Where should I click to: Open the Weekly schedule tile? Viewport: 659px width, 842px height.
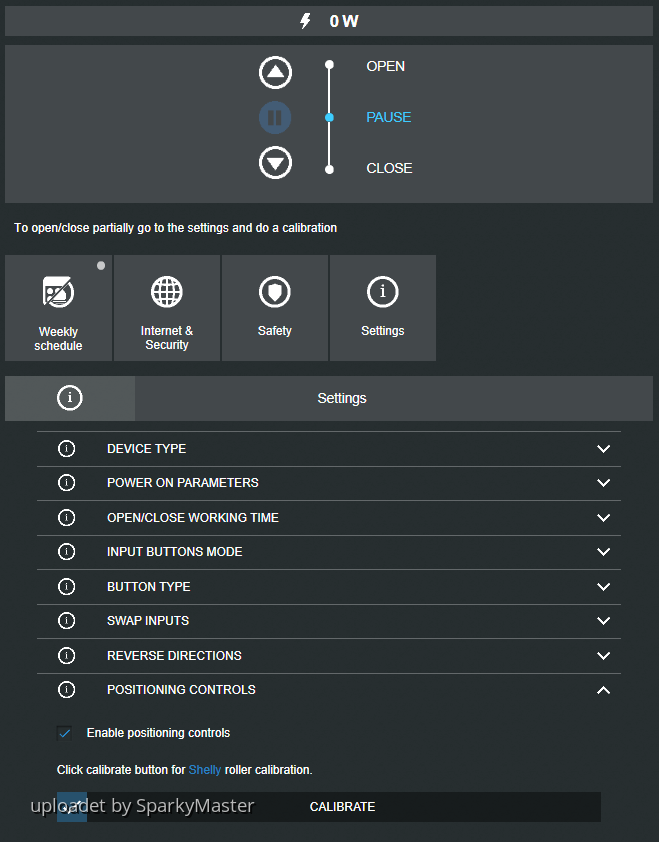click(x=59, y=308)
